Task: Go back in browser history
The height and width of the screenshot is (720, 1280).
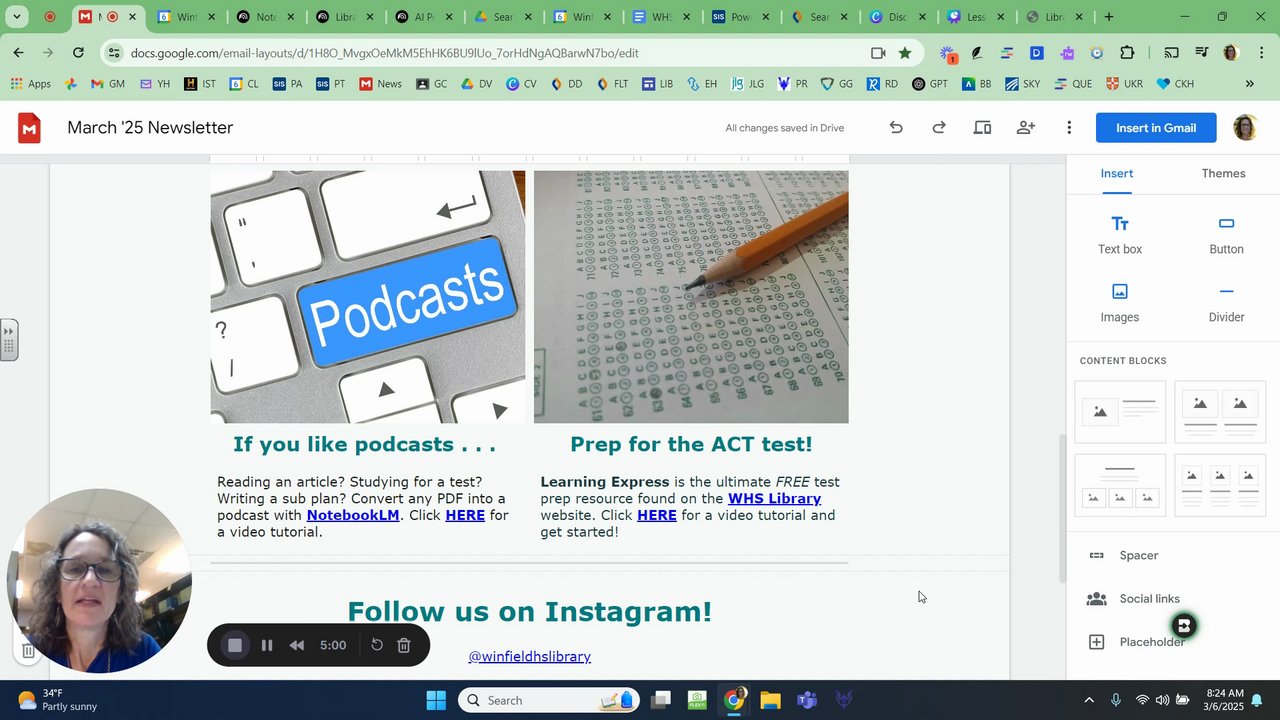Action: click(x=19, y=52)
